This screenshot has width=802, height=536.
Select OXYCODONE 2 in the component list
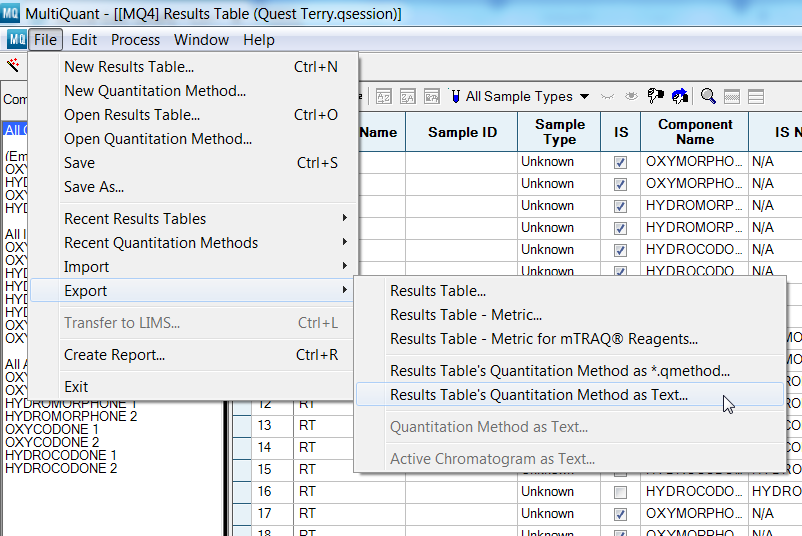[52, 442]
